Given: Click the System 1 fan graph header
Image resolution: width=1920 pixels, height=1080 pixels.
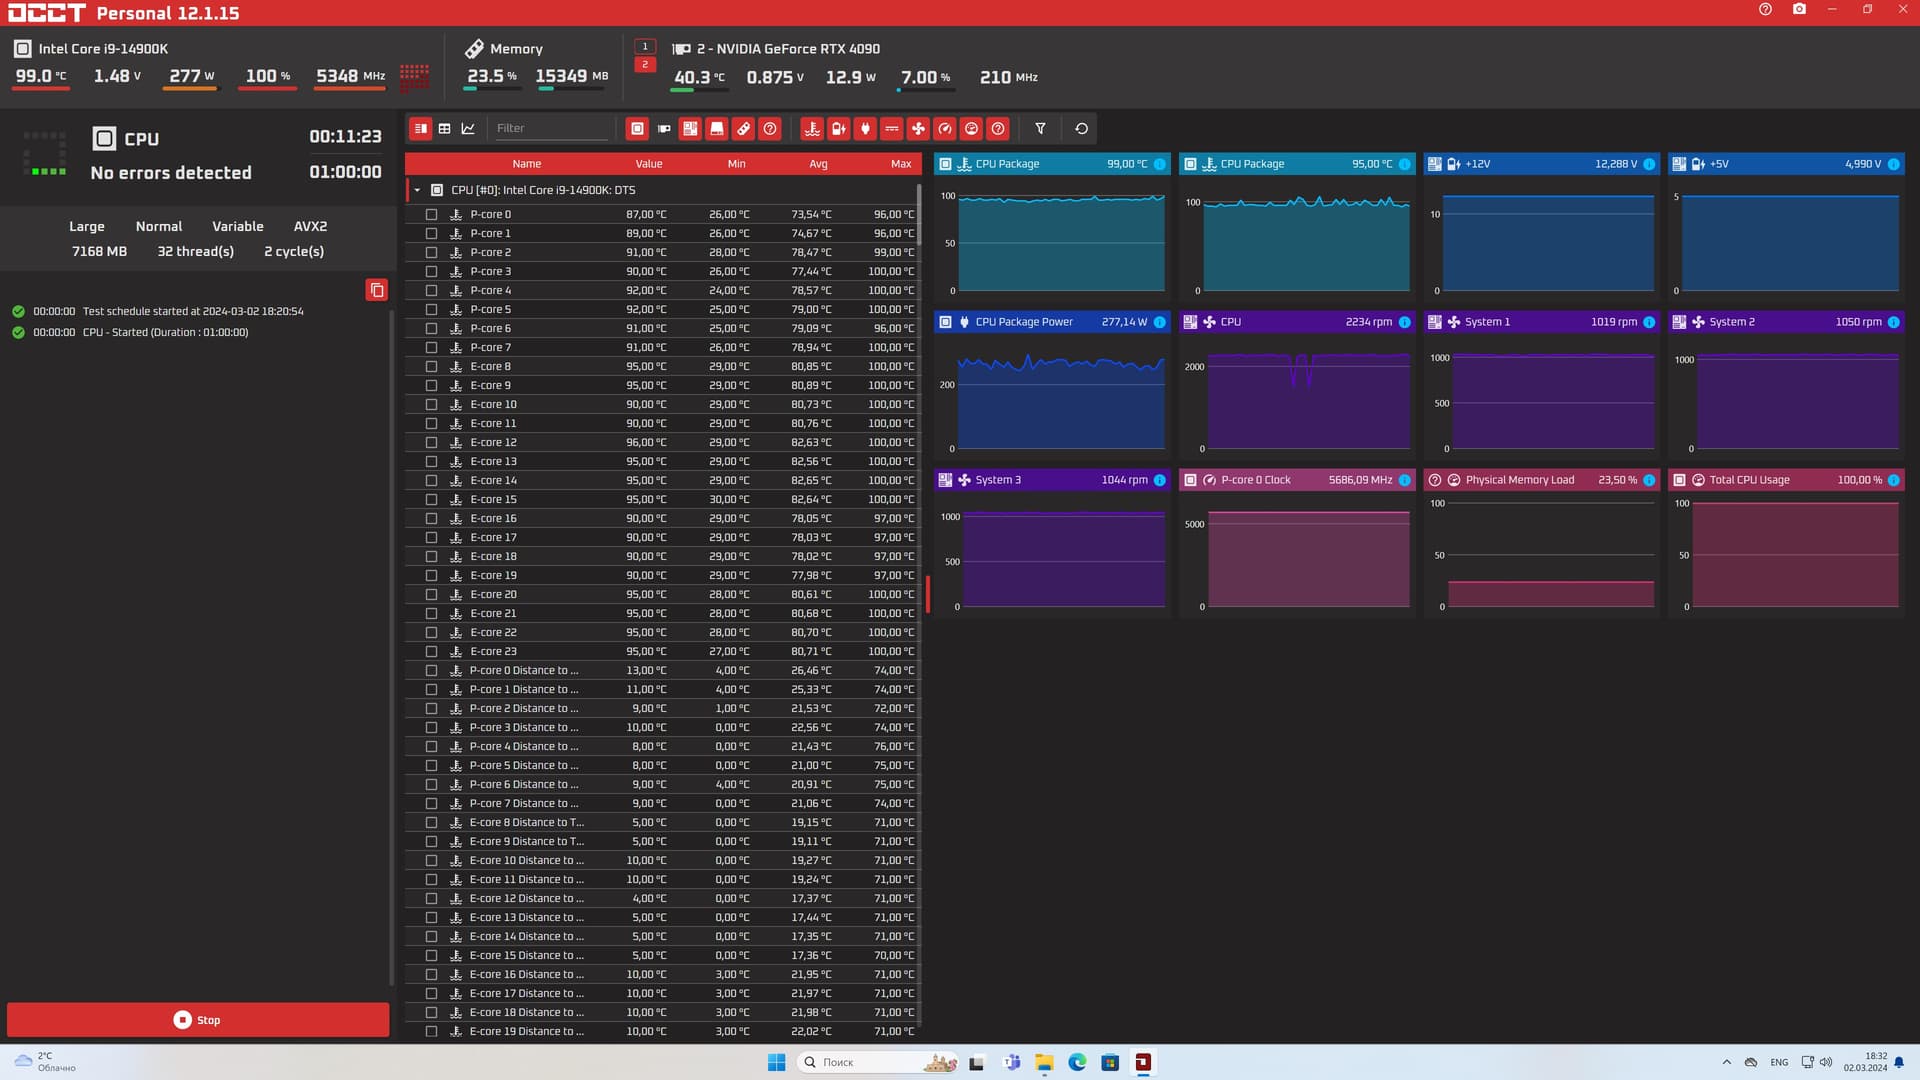Looking at the screenshot, I should (x=1541, y=322).
